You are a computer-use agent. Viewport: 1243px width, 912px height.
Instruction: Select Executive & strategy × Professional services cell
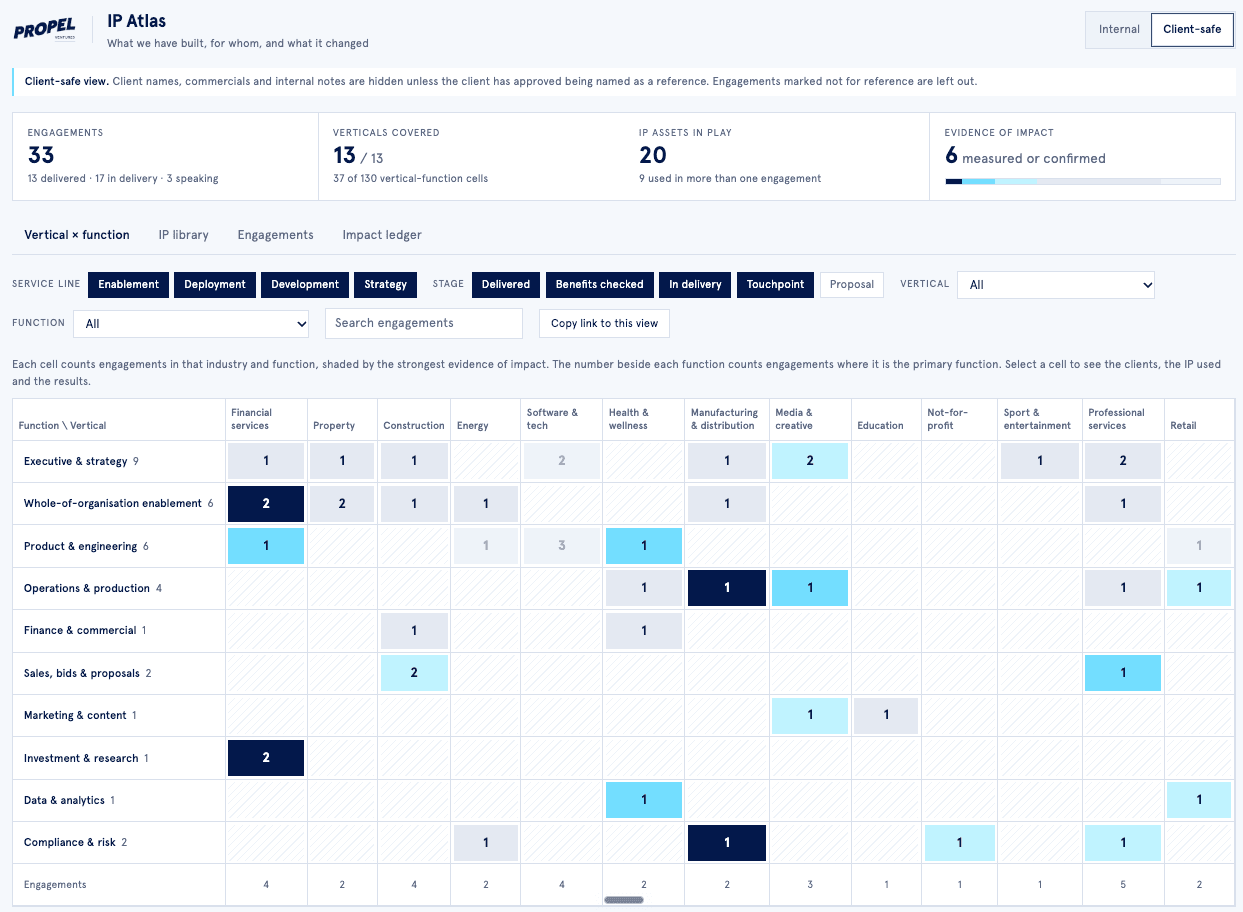pos(1123,461)
